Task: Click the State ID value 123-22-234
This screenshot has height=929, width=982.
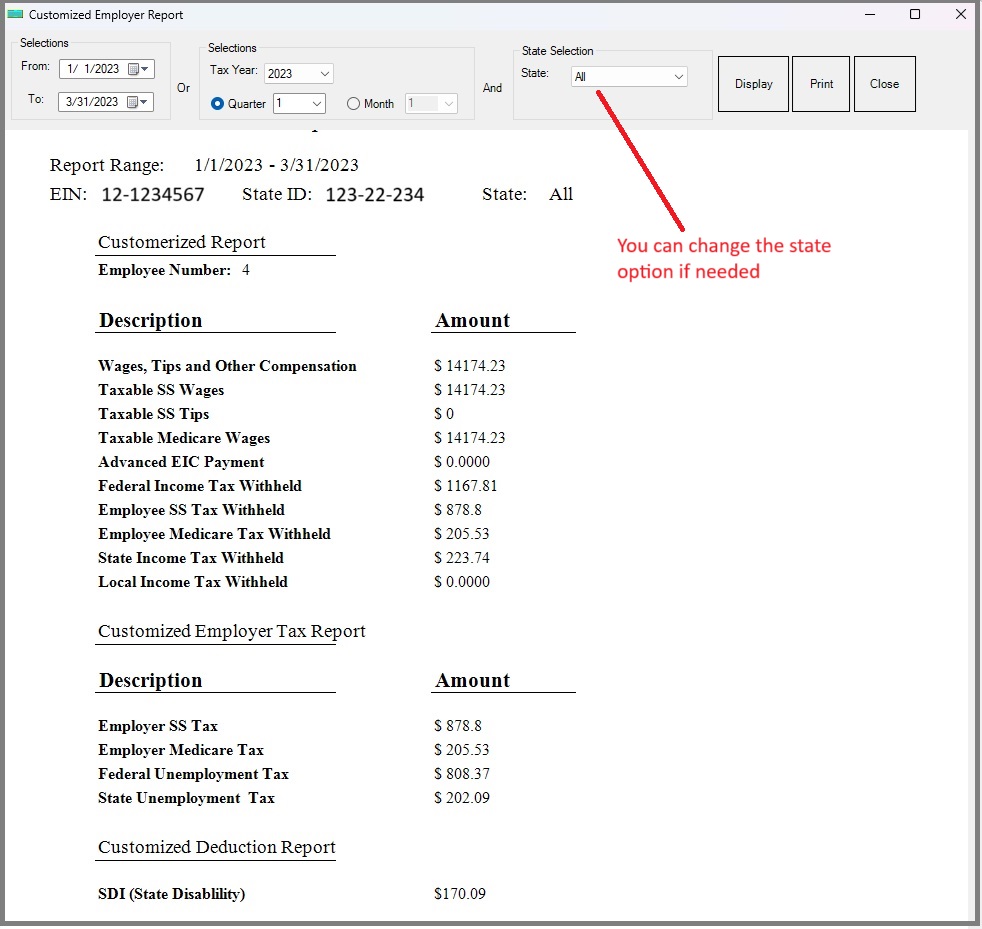Action: [374, 195]
